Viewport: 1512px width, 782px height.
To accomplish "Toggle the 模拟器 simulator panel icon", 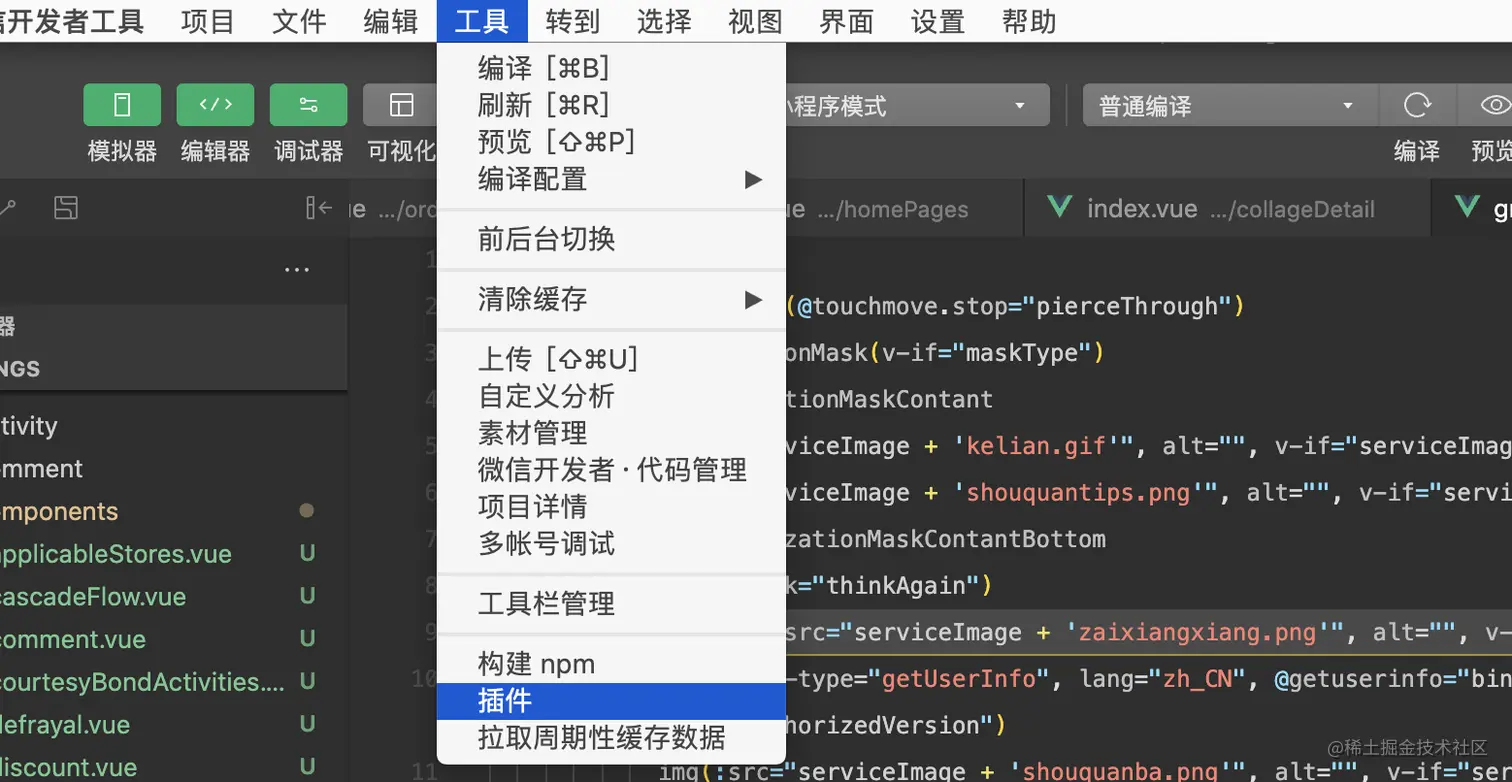I will (x=122, y=105).
